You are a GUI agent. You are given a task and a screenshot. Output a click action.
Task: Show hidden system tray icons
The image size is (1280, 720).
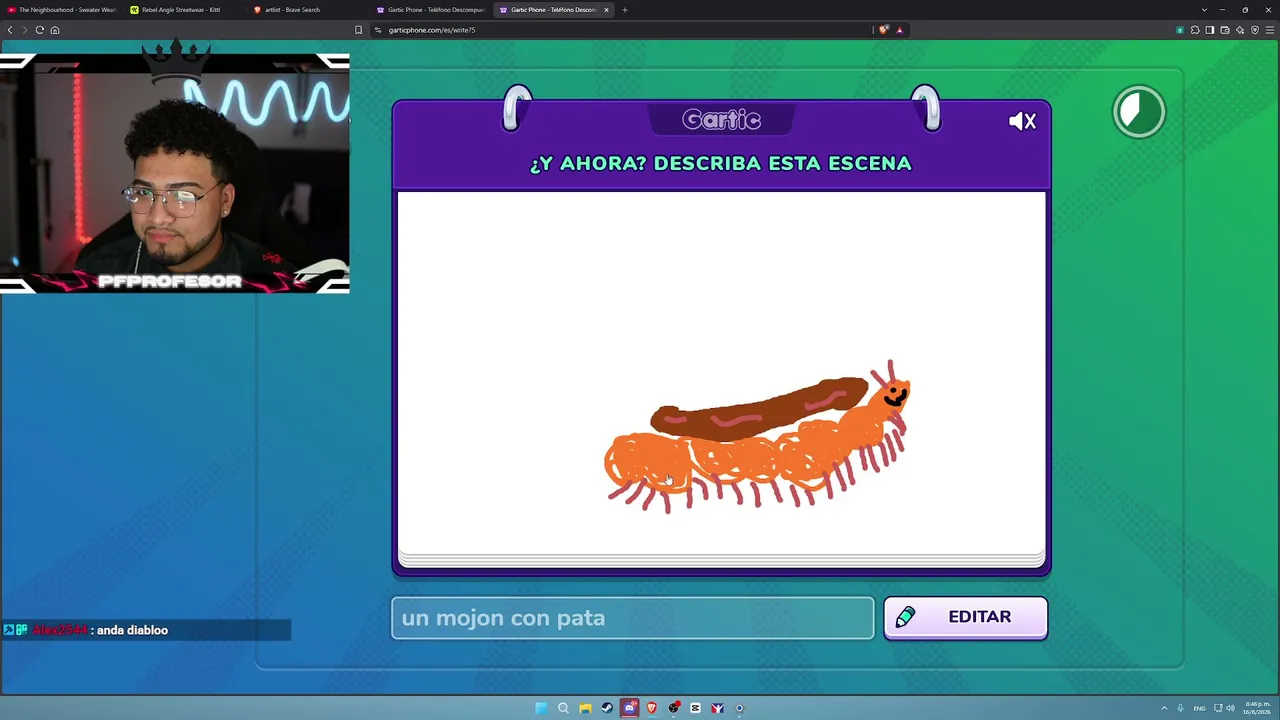coord(1164,708)
